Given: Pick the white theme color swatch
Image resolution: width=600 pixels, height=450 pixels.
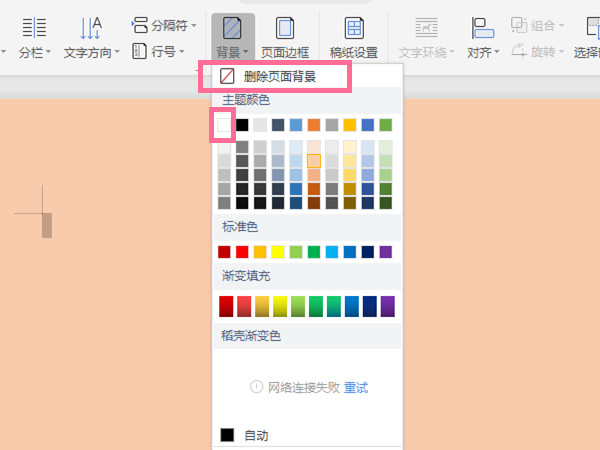Looking at the screenshot, I should tap(224, 125).
